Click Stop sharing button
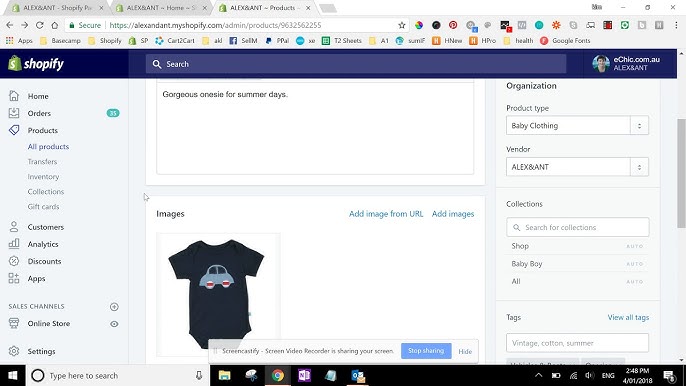Screen dimensions: 686x386 point(426,351)
